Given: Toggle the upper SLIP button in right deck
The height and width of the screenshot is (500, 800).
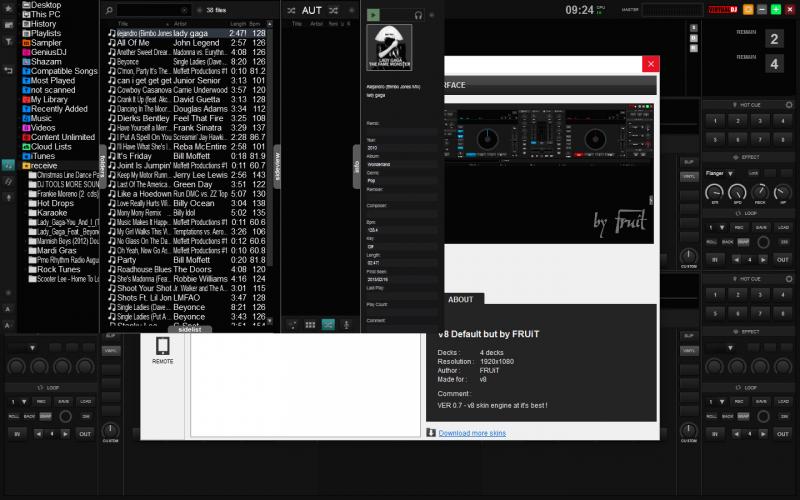Looking at the screenshot, I should 689,162.
